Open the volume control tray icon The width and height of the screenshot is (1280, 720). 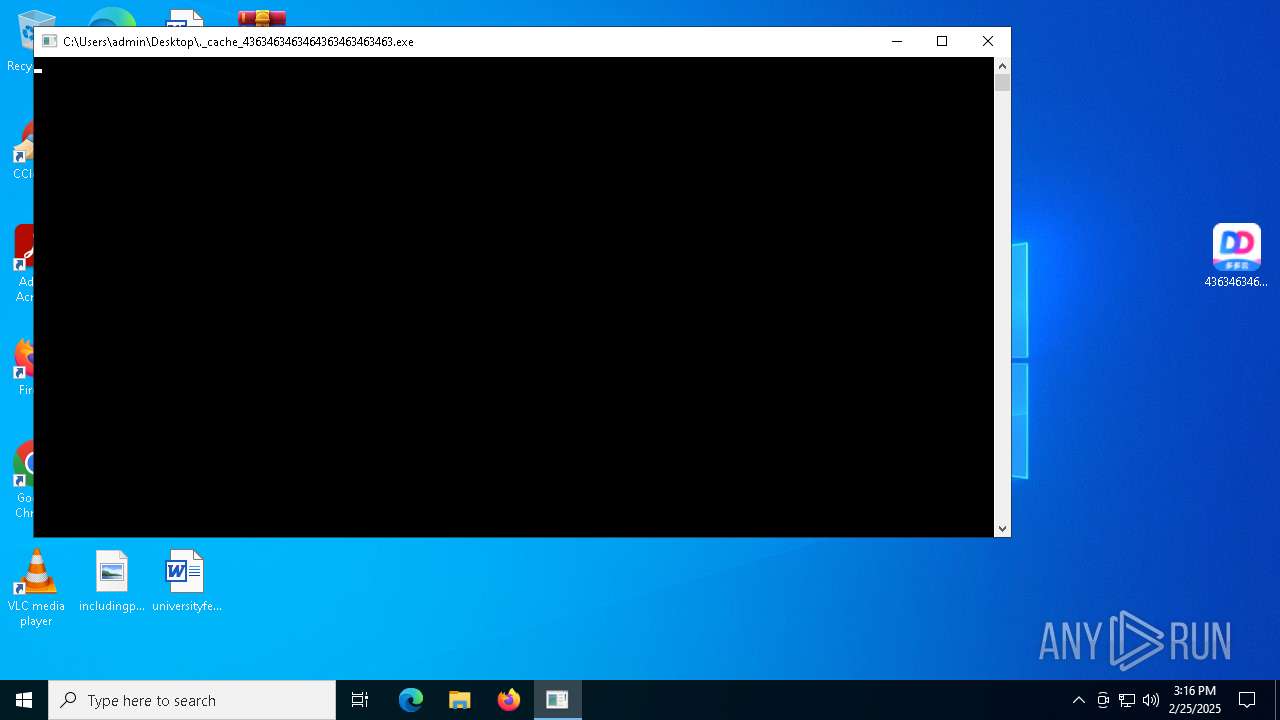coord(1151,700)
